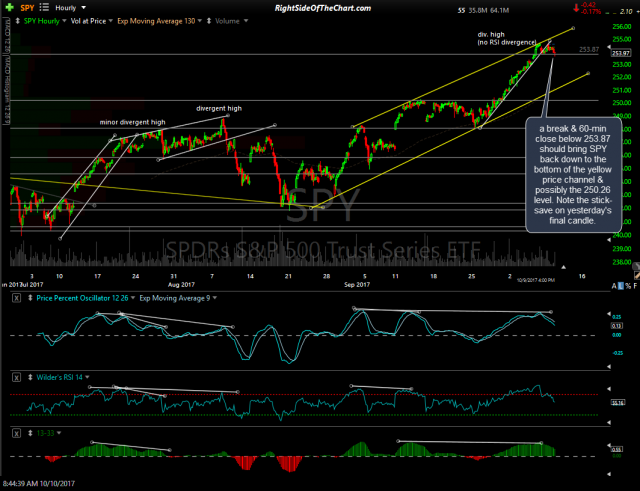640x491 pixels.
Task: Click the drawing tools pencil icon
Action: [636, 275]
